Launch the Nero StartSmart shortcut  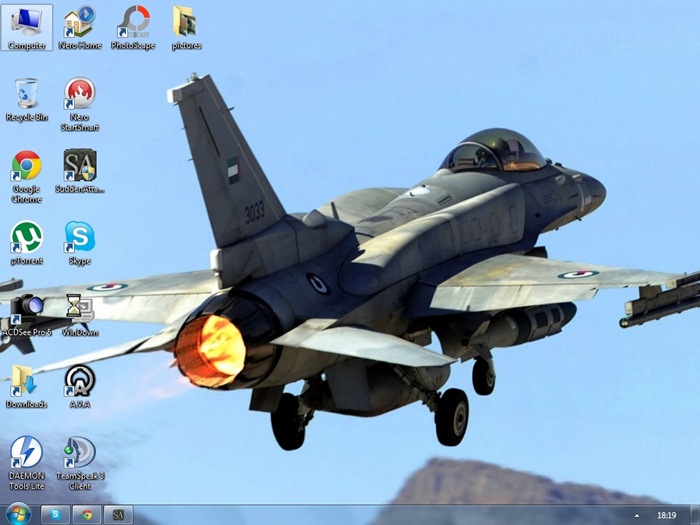pos(80,104)
